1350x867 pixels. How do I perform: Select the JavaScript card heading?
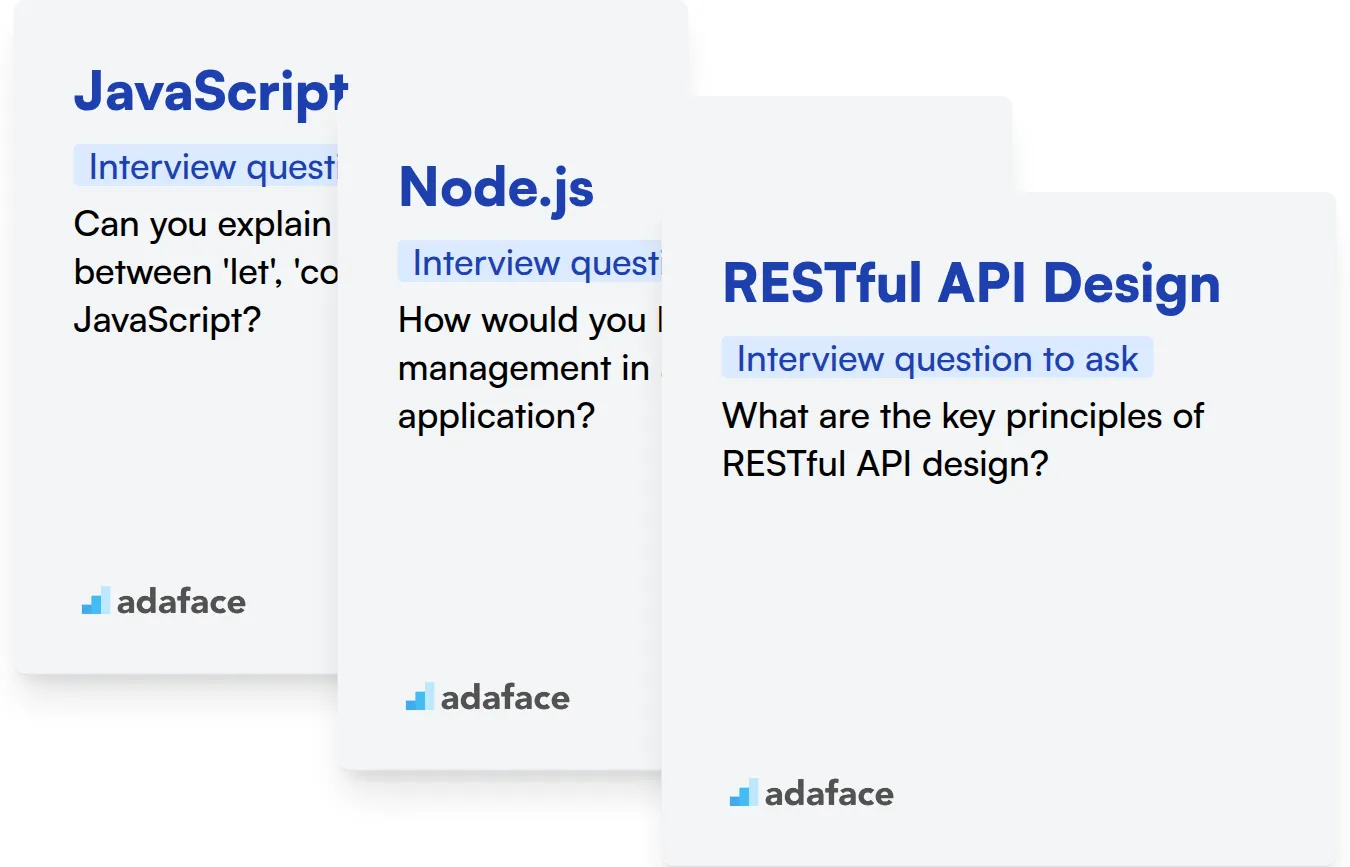click(211, 92)
